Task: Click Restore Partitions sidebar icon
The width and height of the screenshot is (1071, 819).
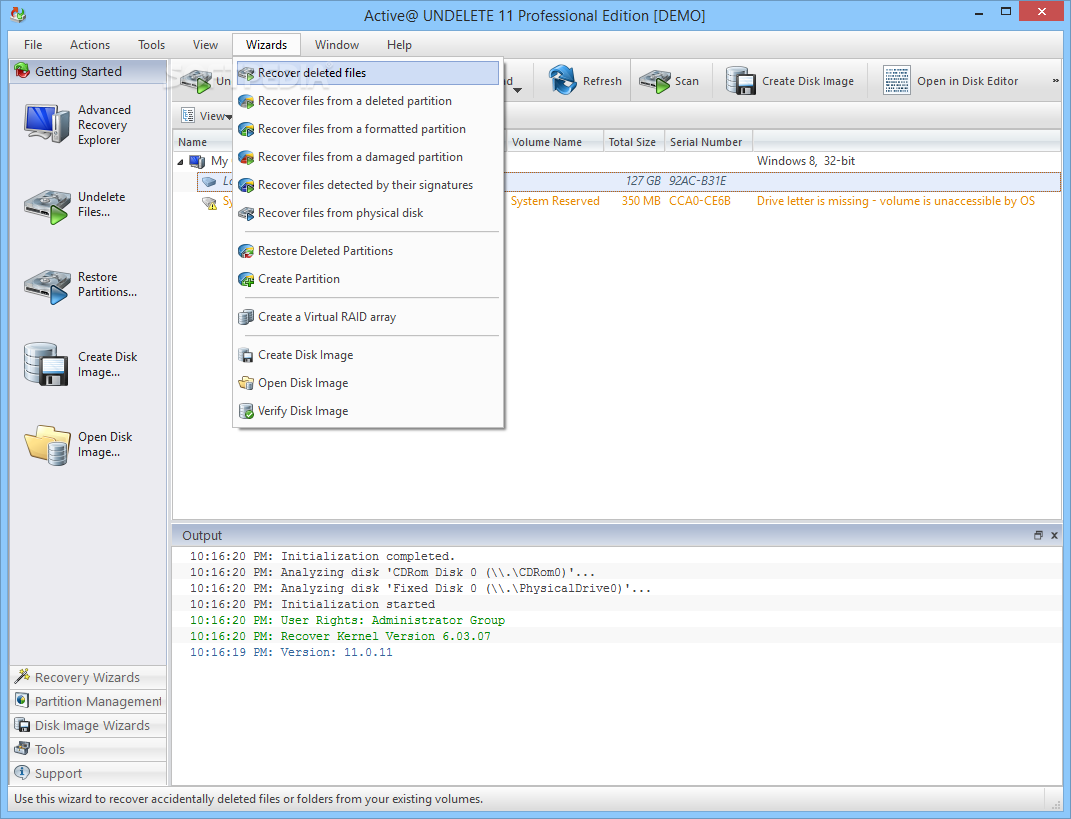Action: coord(46,286)
